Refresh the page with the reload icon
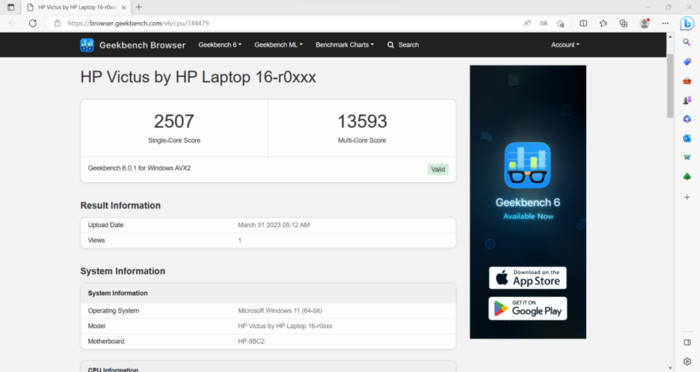 tap(33, 23)
